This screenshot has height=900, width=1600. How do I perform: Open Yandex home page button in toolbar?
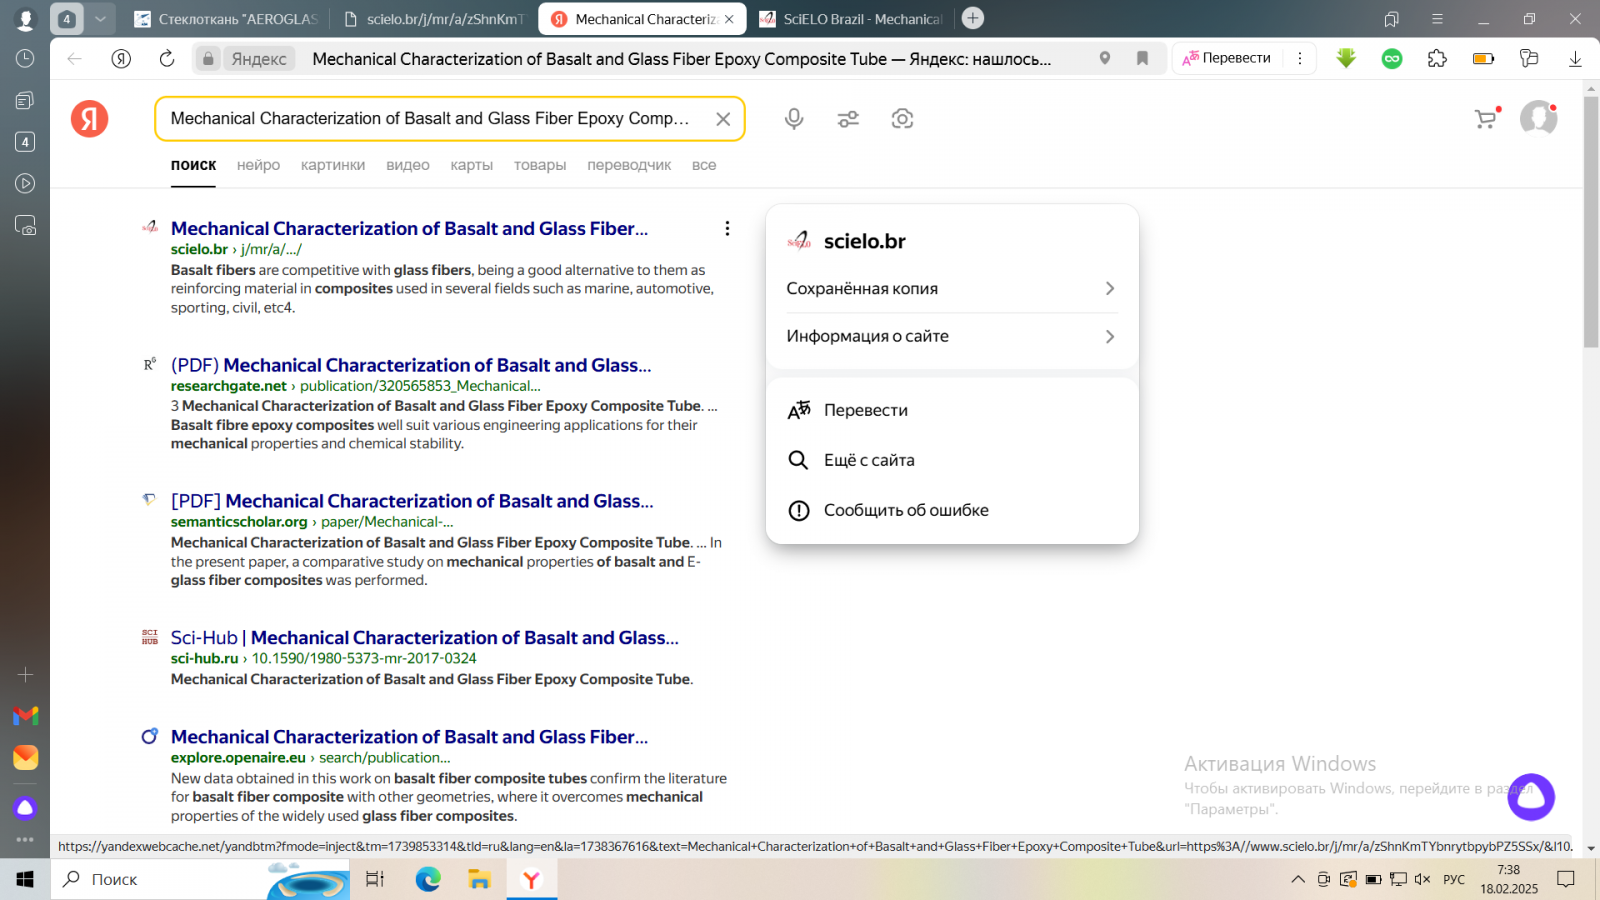[x=121, y=59]
